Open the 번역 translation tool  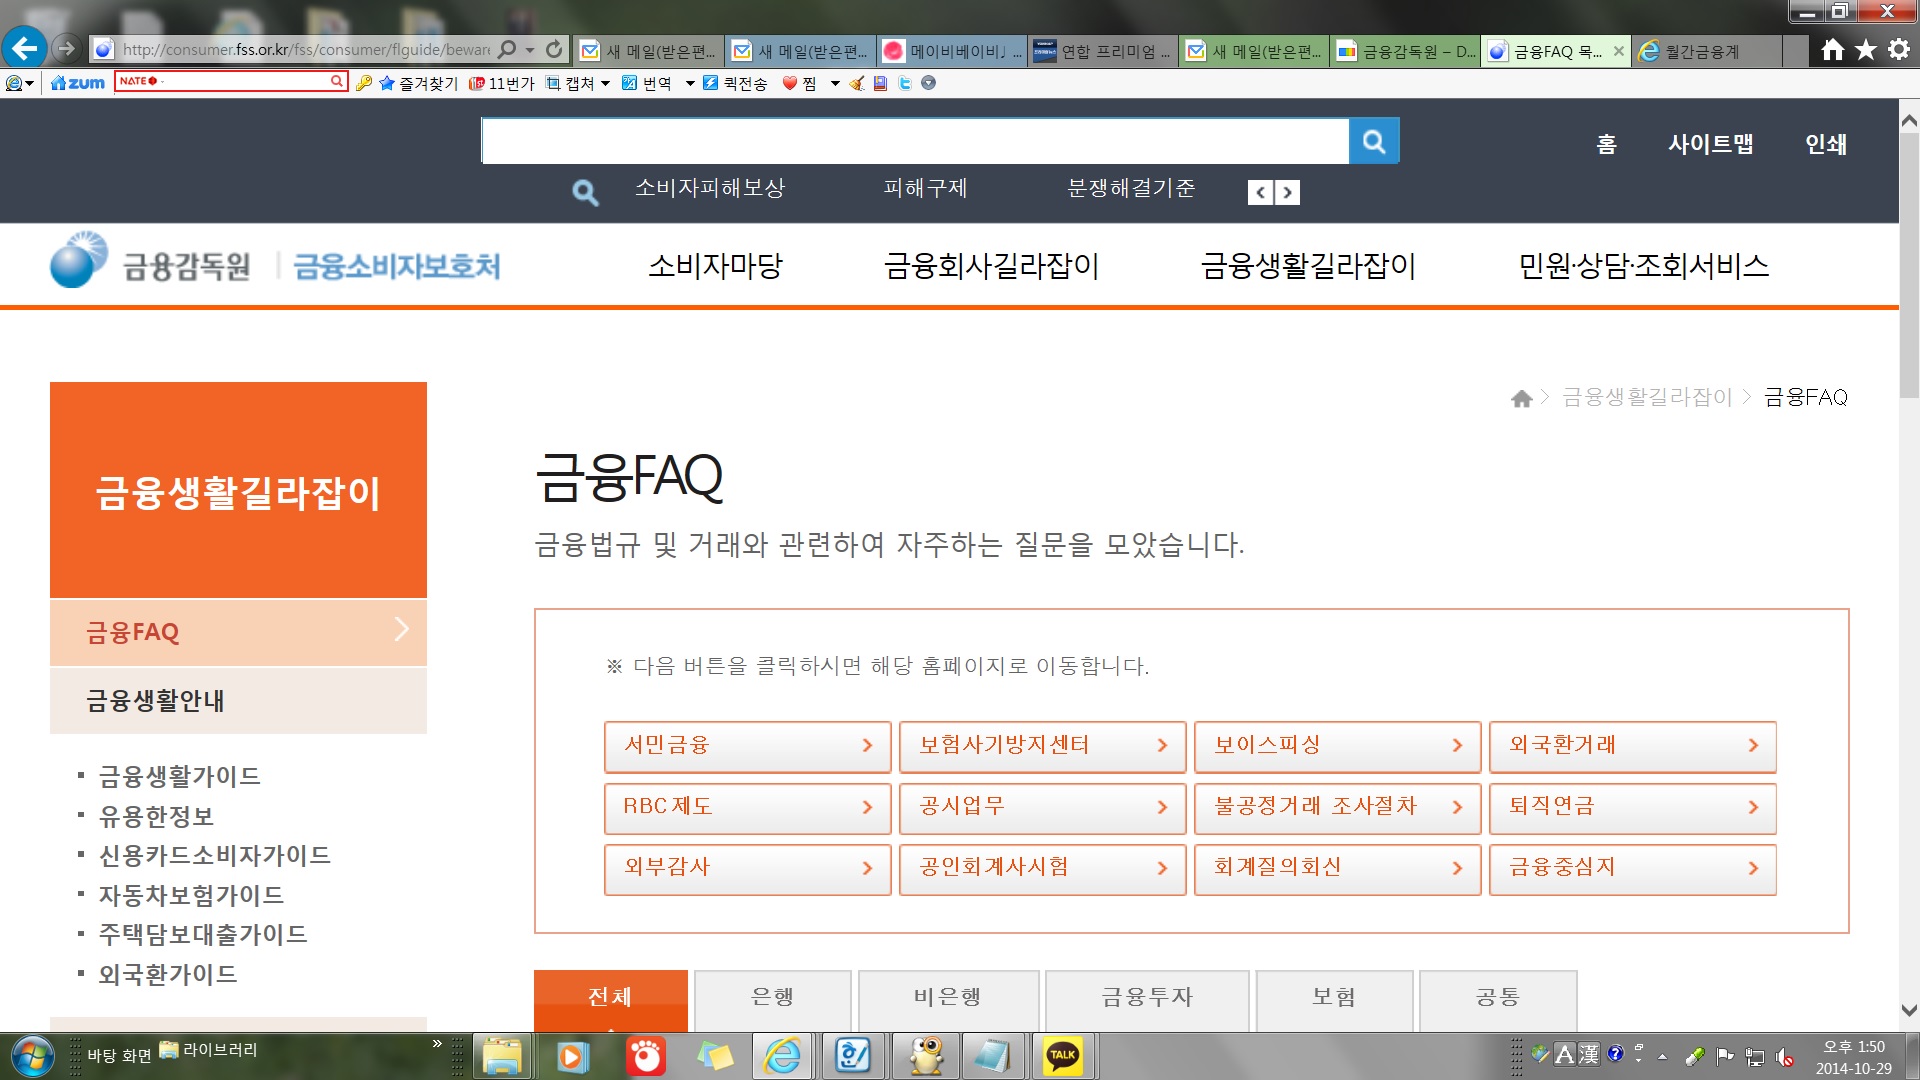point(655,83)
